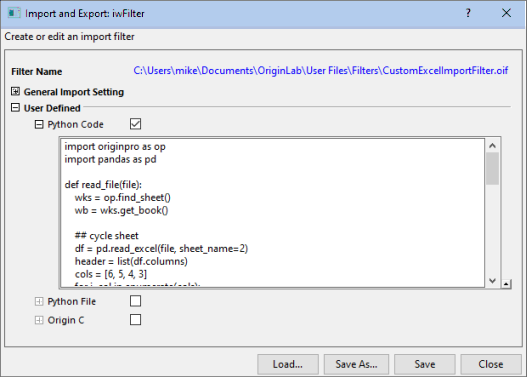Viewport: 527px width, 377px height.
Task: Click the Close button
Action: click(x=491, y=364)
